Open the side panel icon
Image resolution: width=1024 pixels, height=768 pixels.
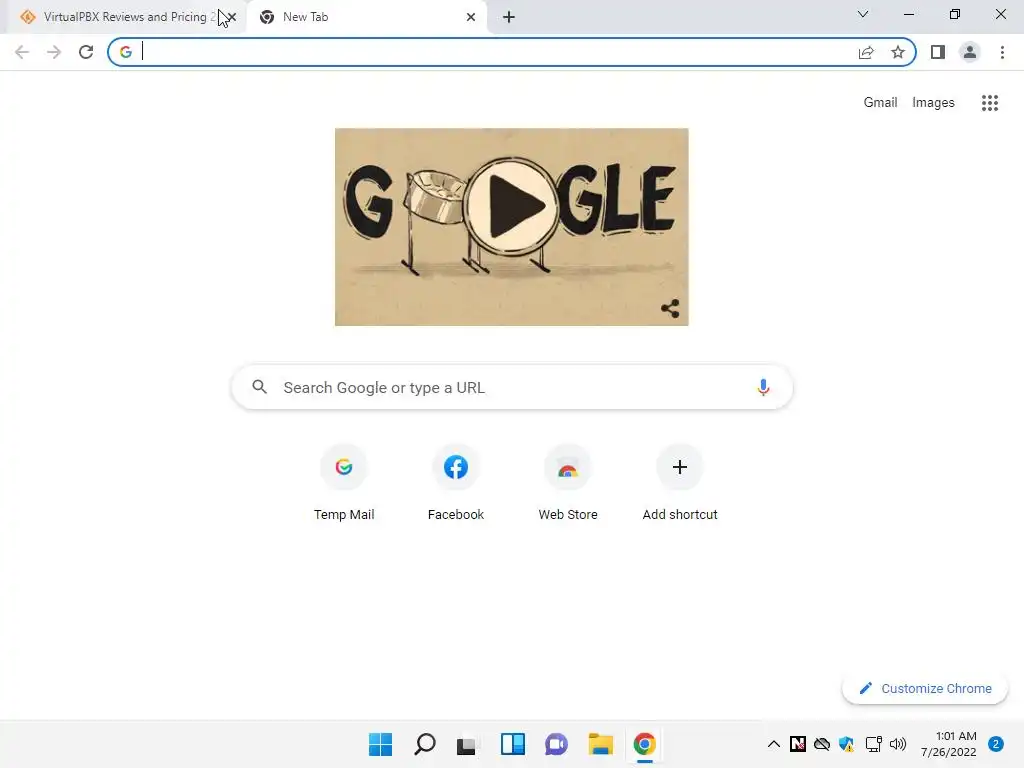click(x=938, y=52)
